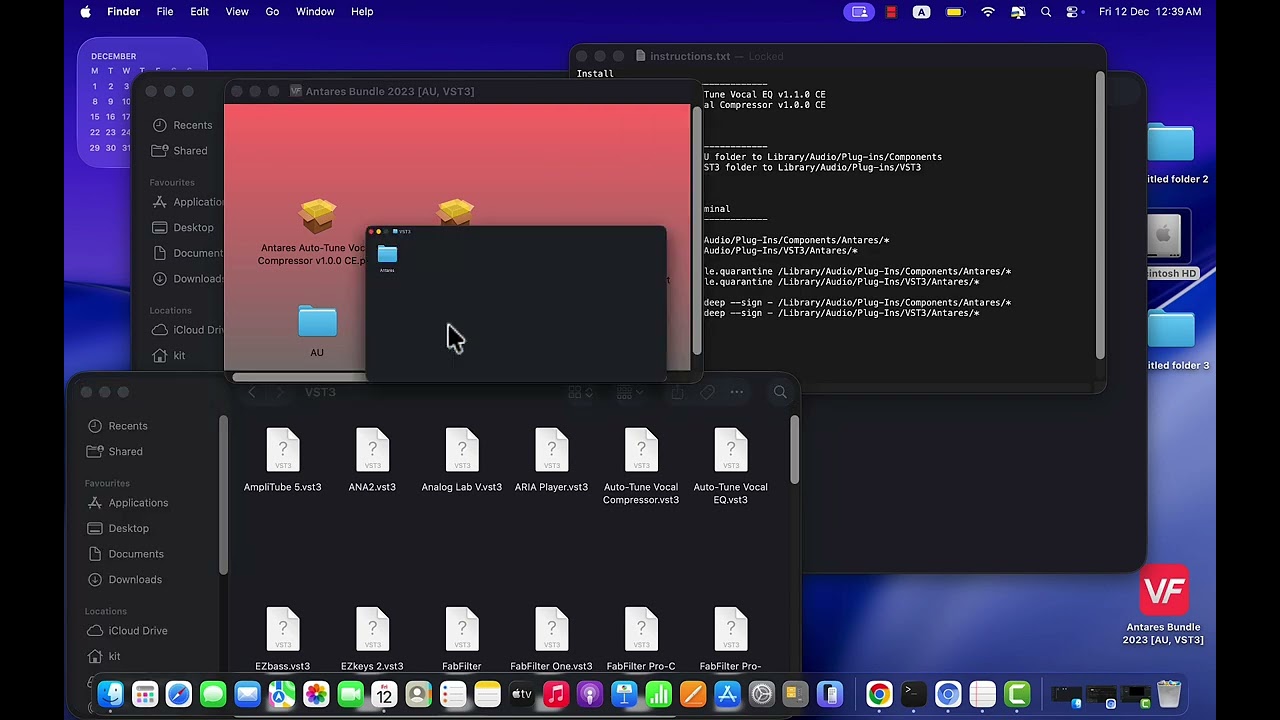1280x720 pixels.
Task: Click the instructions.txt window scrollbar
Action: tap(1100, 215)
